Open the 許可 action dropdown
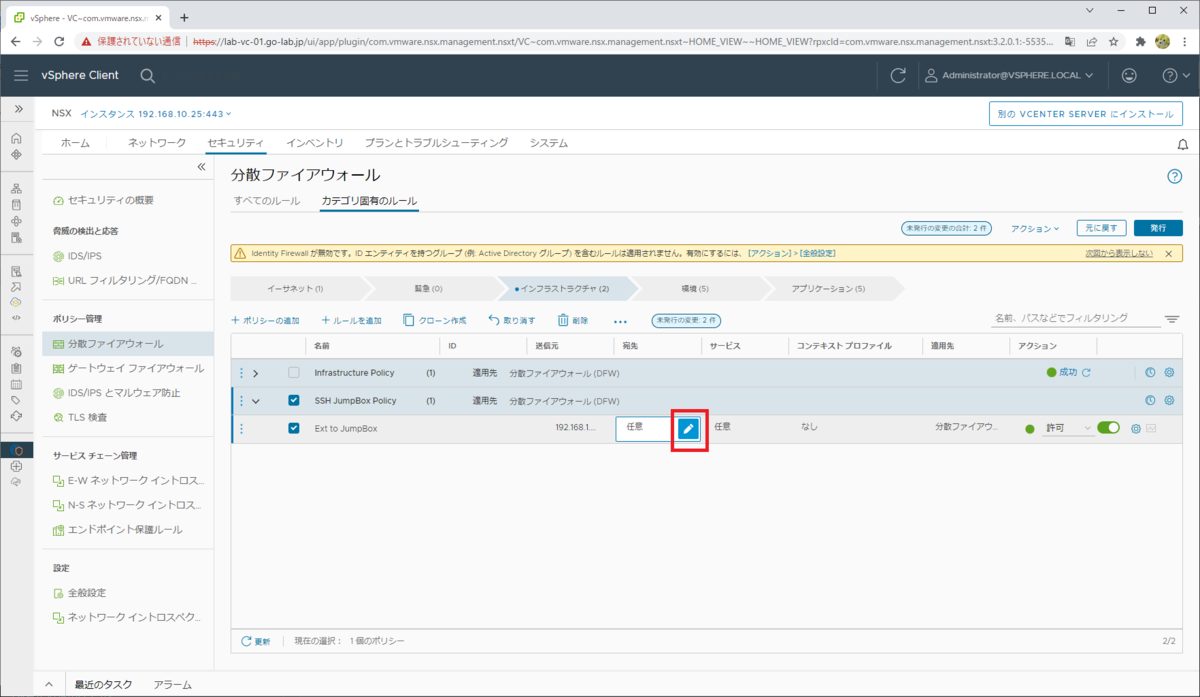Screen dimensions: 1200x697 (1069, 429)
